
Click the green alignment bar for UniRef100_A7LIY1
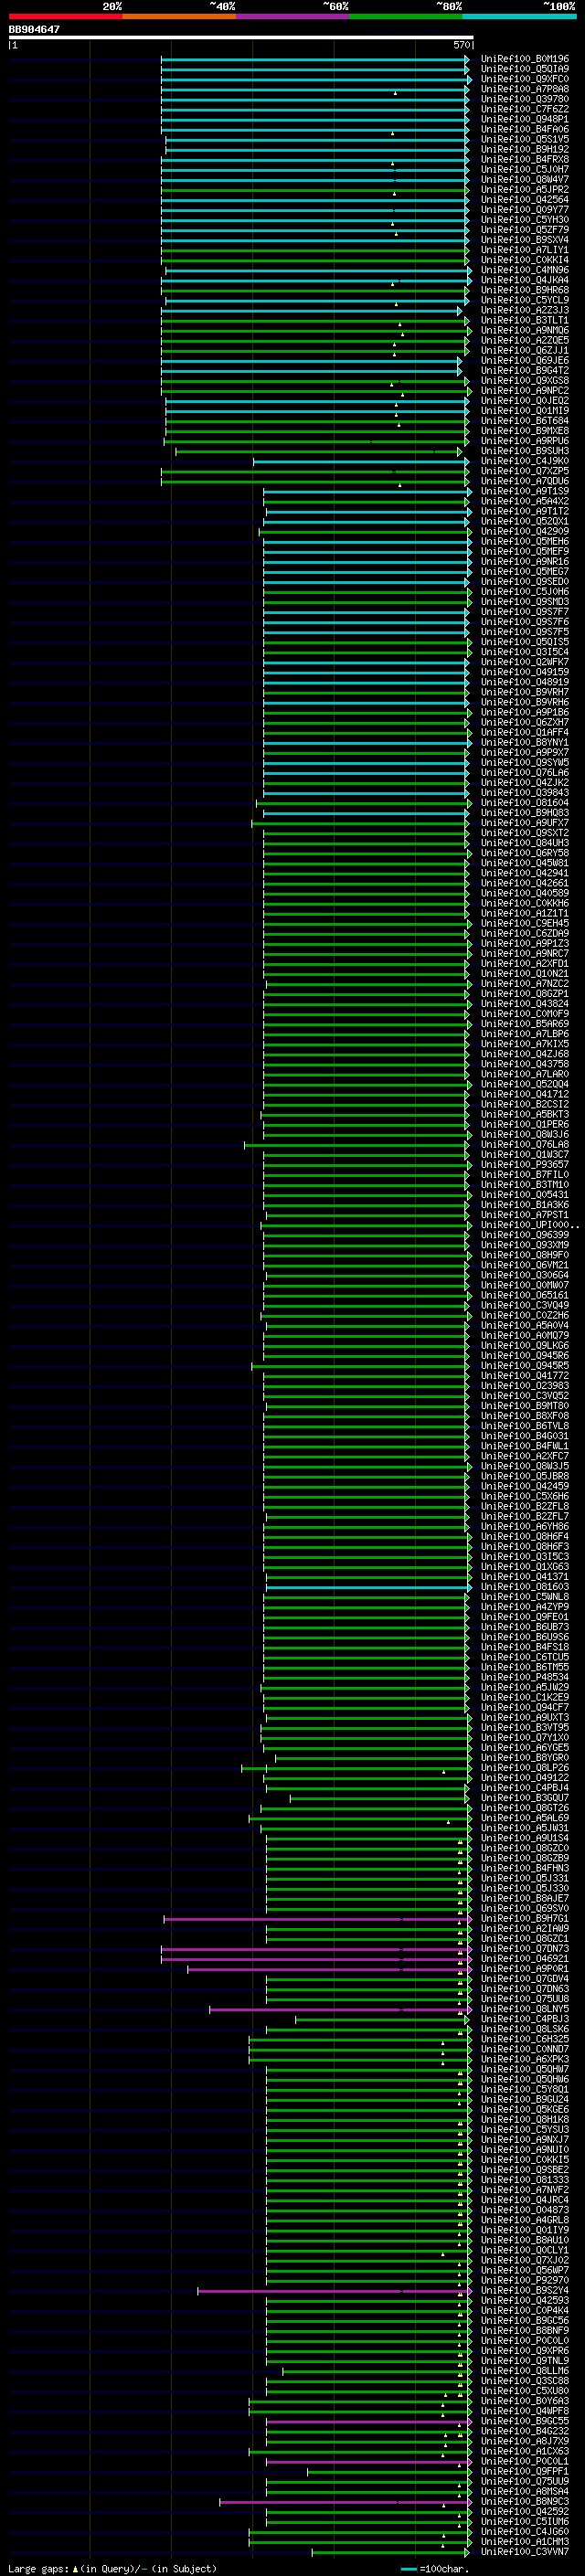coord(315,250)
